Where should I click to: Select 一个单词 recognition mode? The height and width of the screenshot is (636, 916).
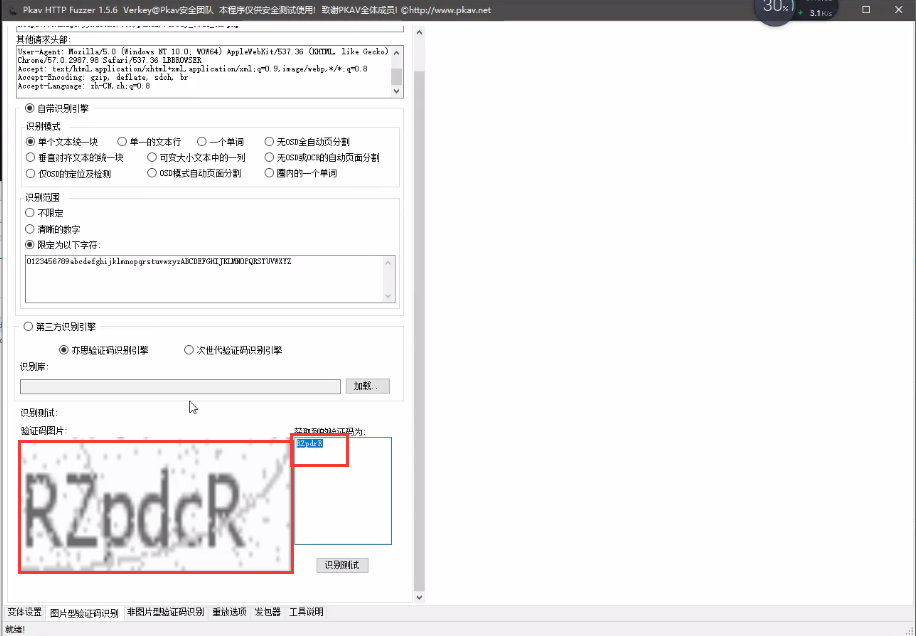201,142
